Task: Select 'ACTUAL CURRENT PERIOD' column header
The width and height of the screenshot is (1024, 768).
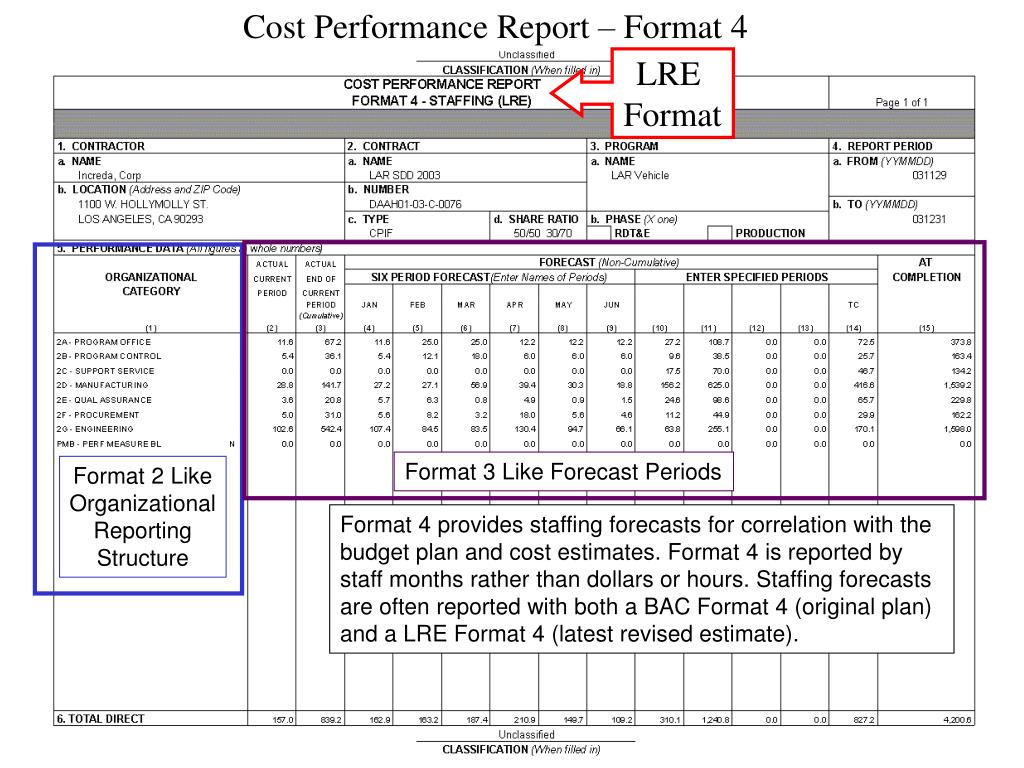Action: 272,279
